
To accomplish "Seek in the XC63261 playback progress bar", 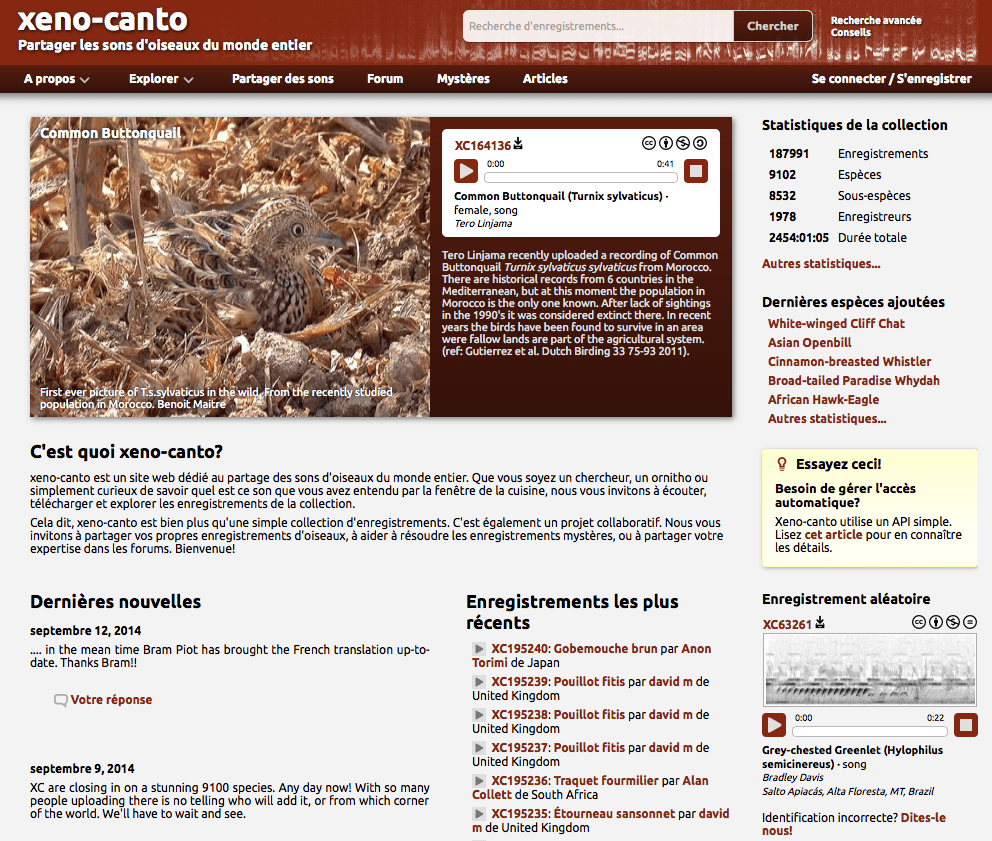I will point(870,732).
